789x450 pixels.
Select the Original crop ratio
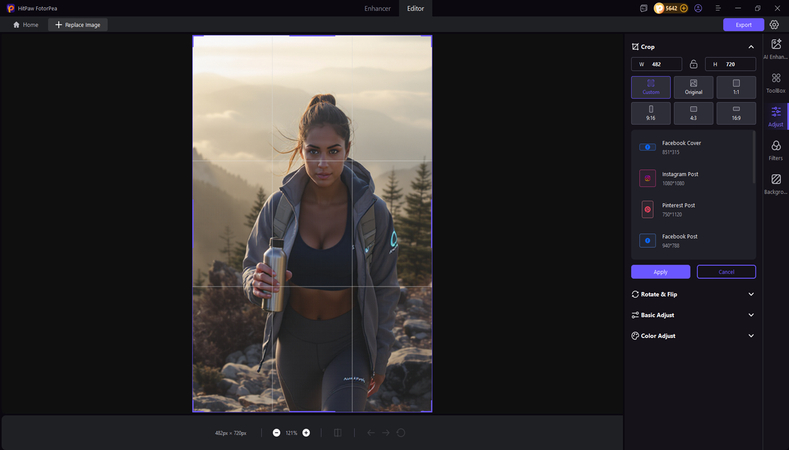coord(693,87)
